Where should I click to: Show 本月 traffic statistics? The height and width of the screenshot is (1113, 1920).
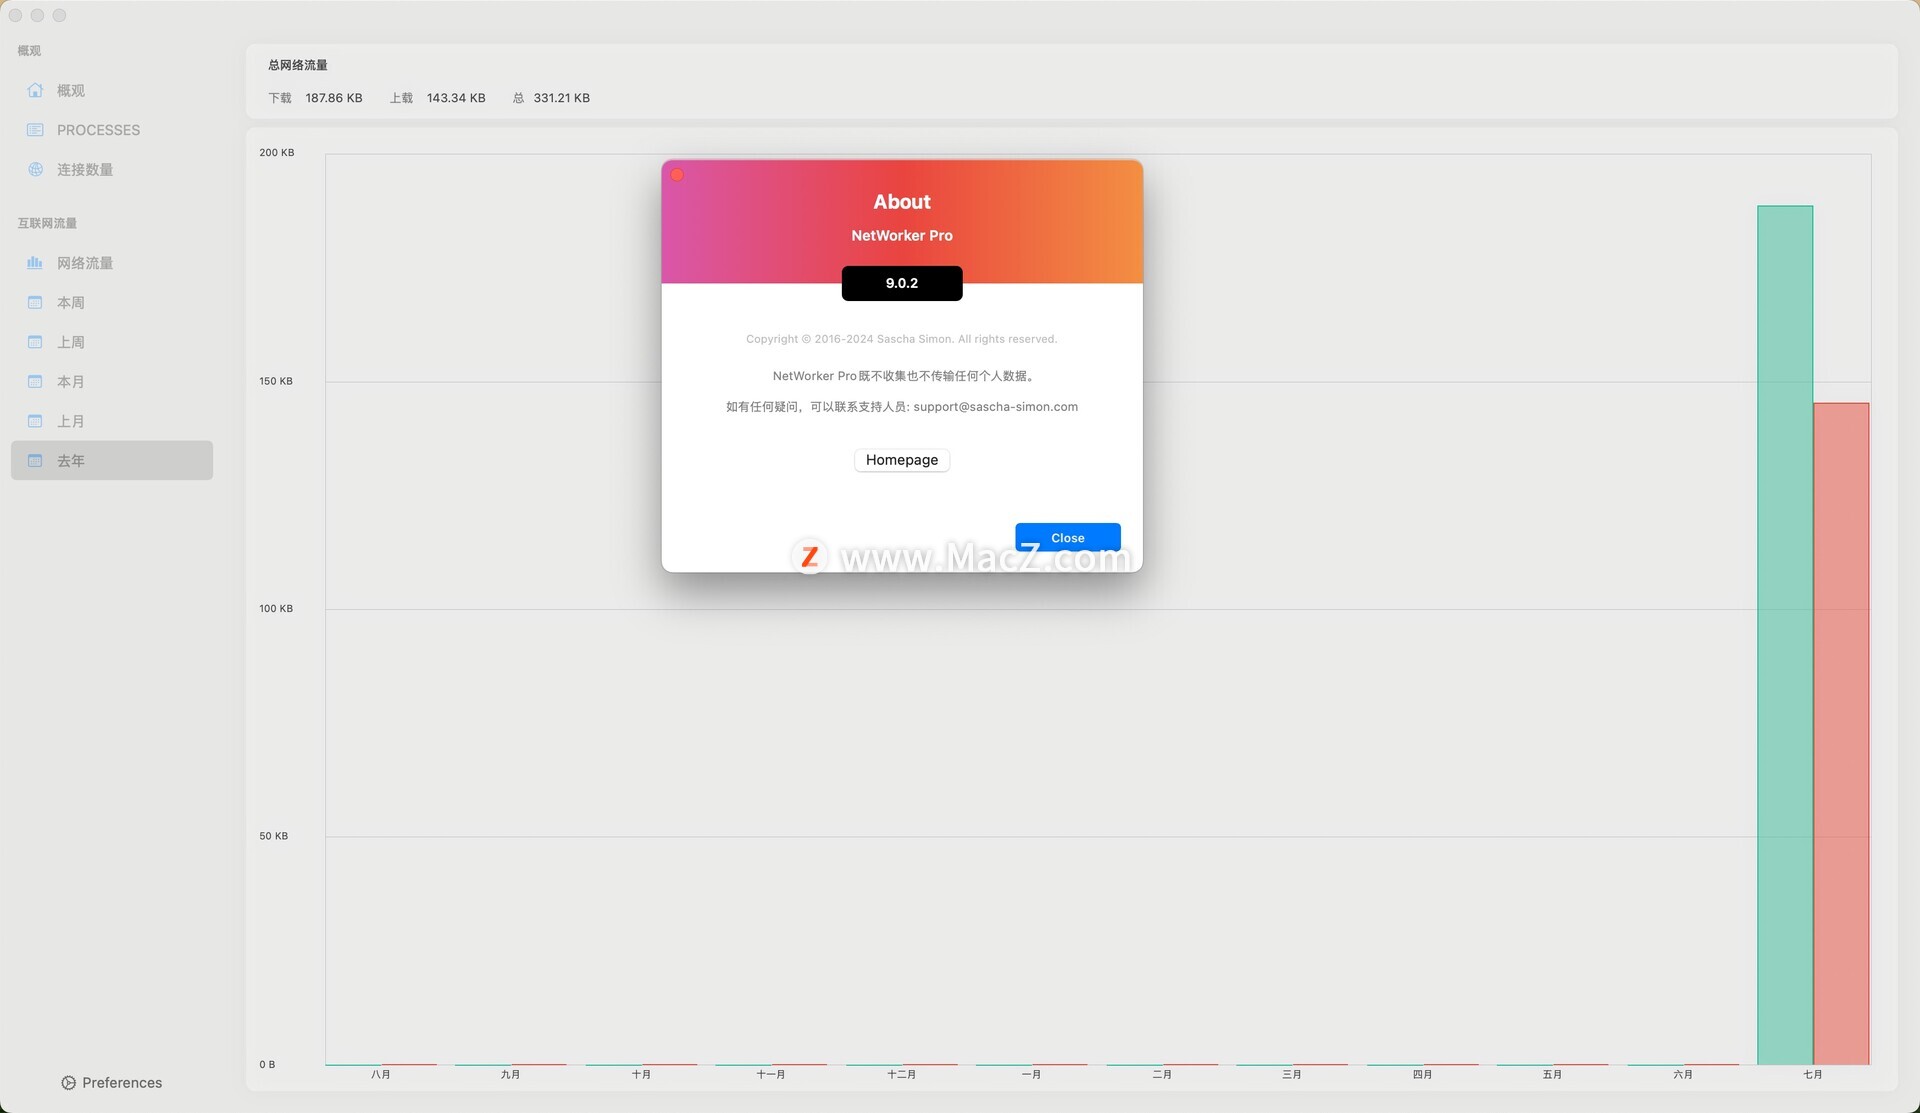111,381
